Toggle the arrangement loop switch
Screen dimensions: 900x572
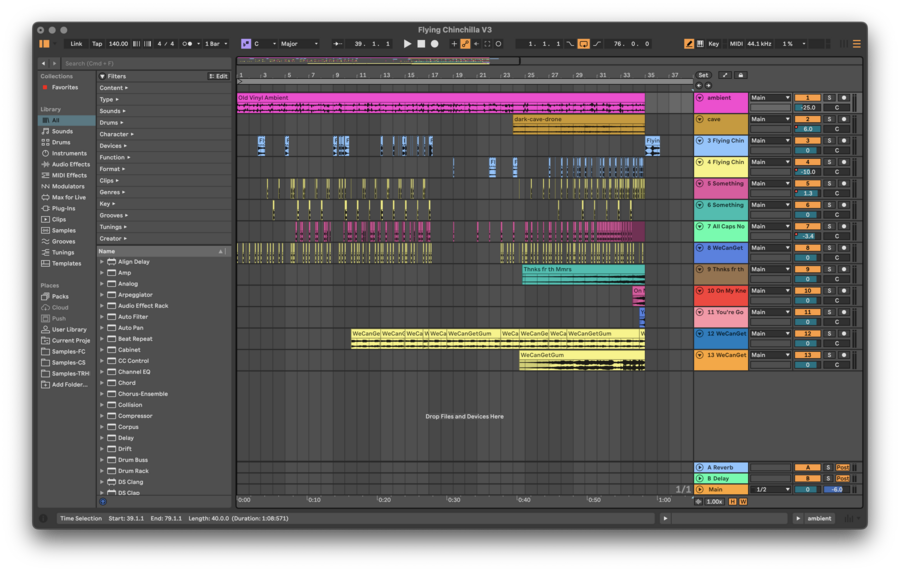coord(584,44)
